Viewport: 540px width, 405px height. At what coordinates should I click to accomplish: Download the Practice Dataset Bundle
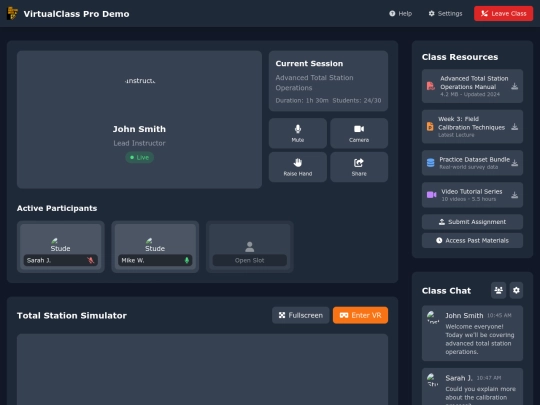point(515,163)
